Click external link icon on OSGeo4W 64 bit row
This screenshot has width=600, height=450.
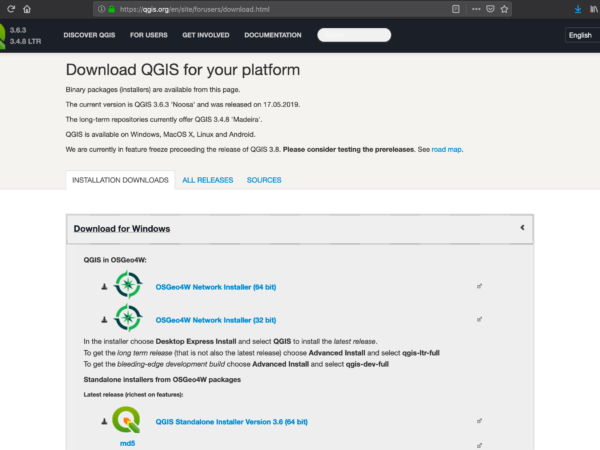[x=479, y=286]
